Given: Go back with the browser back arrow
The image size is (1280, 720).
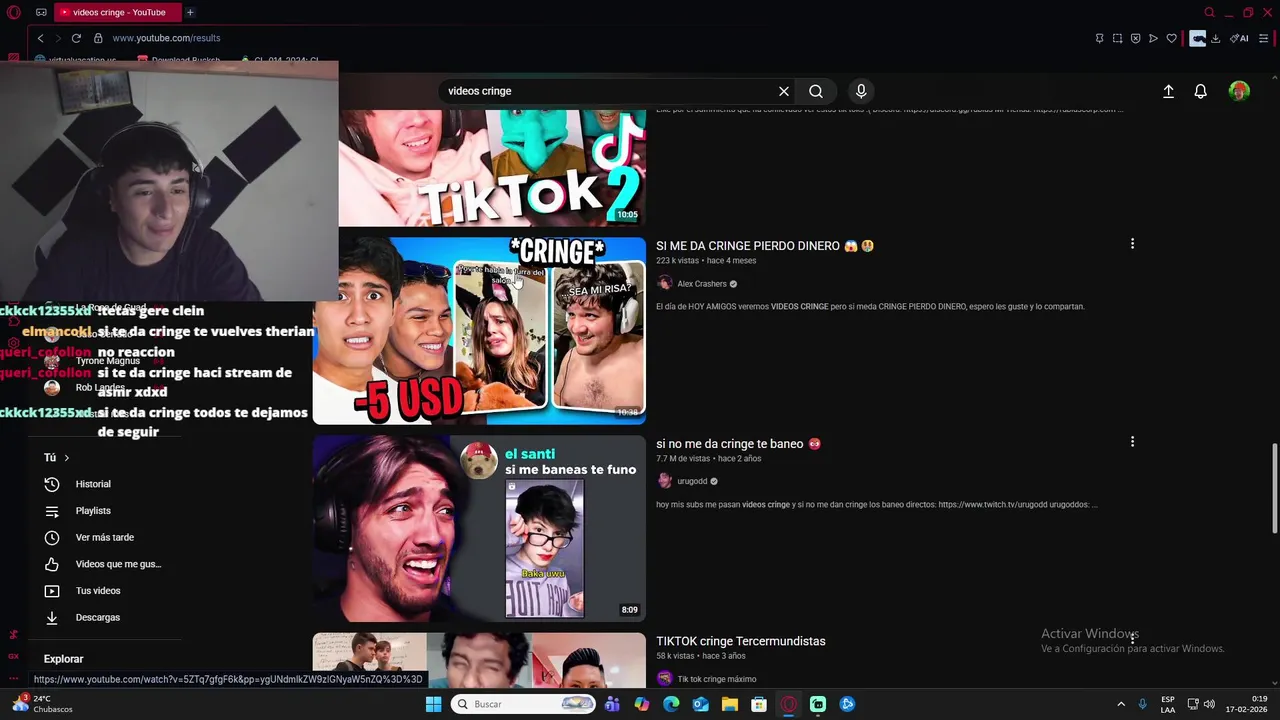Looking at the screenshot, I should (40, 38).
